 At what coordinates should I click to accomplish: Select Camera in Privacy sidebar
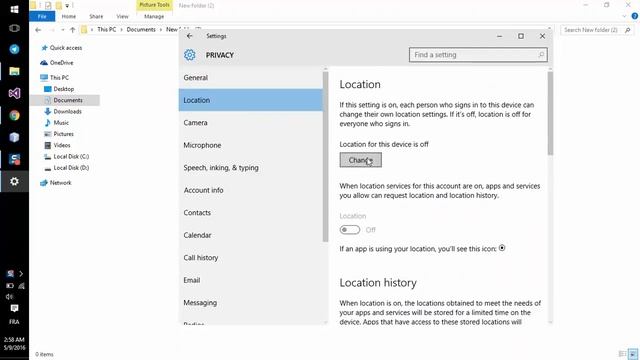(251, 122)
